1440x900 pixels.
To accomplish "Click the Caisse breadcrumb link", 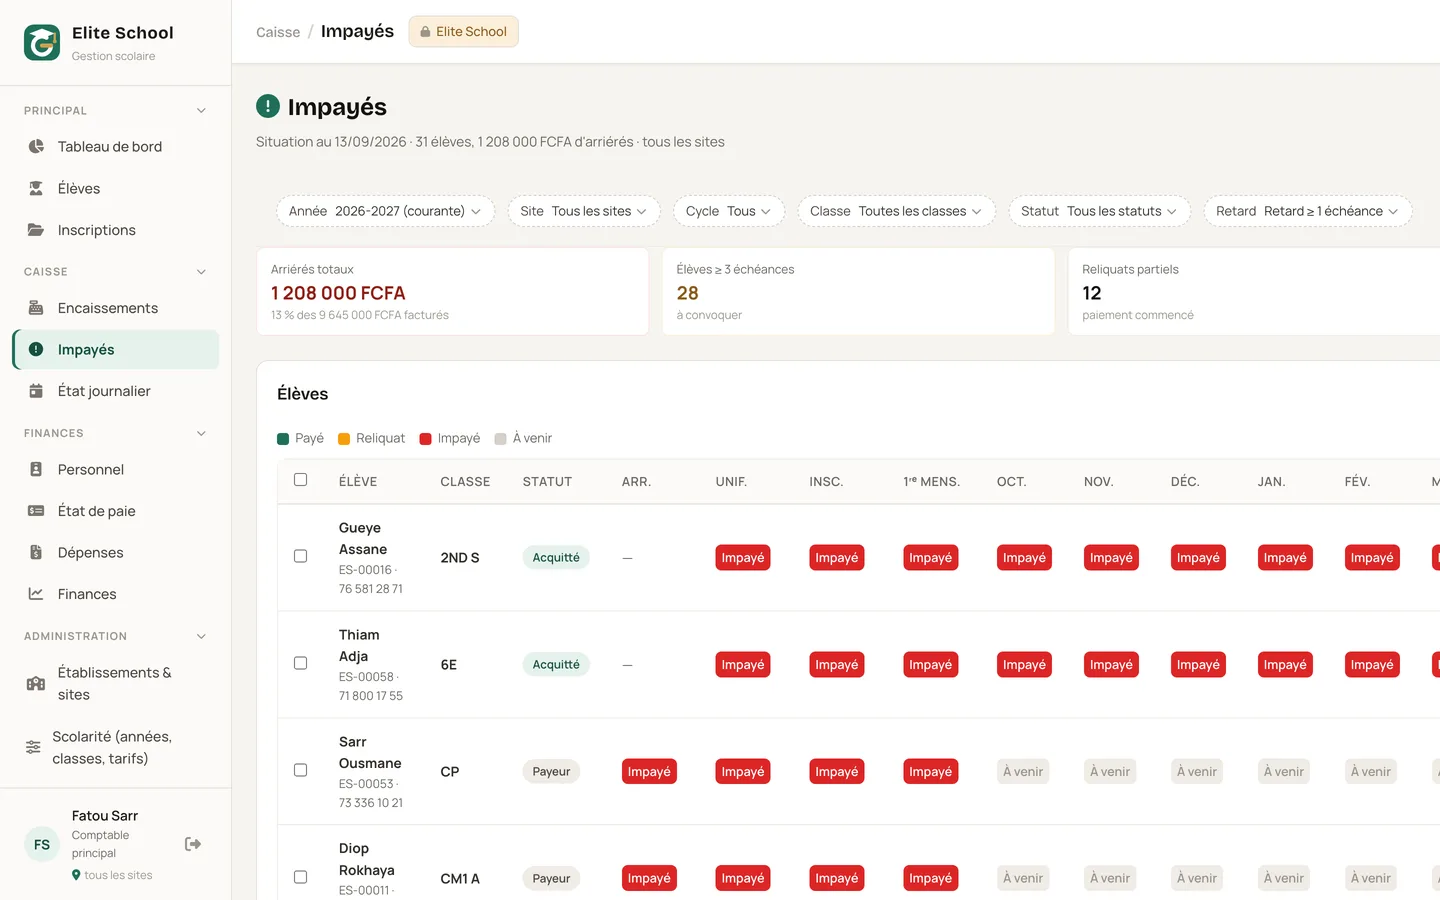I will tap(278, 32).
